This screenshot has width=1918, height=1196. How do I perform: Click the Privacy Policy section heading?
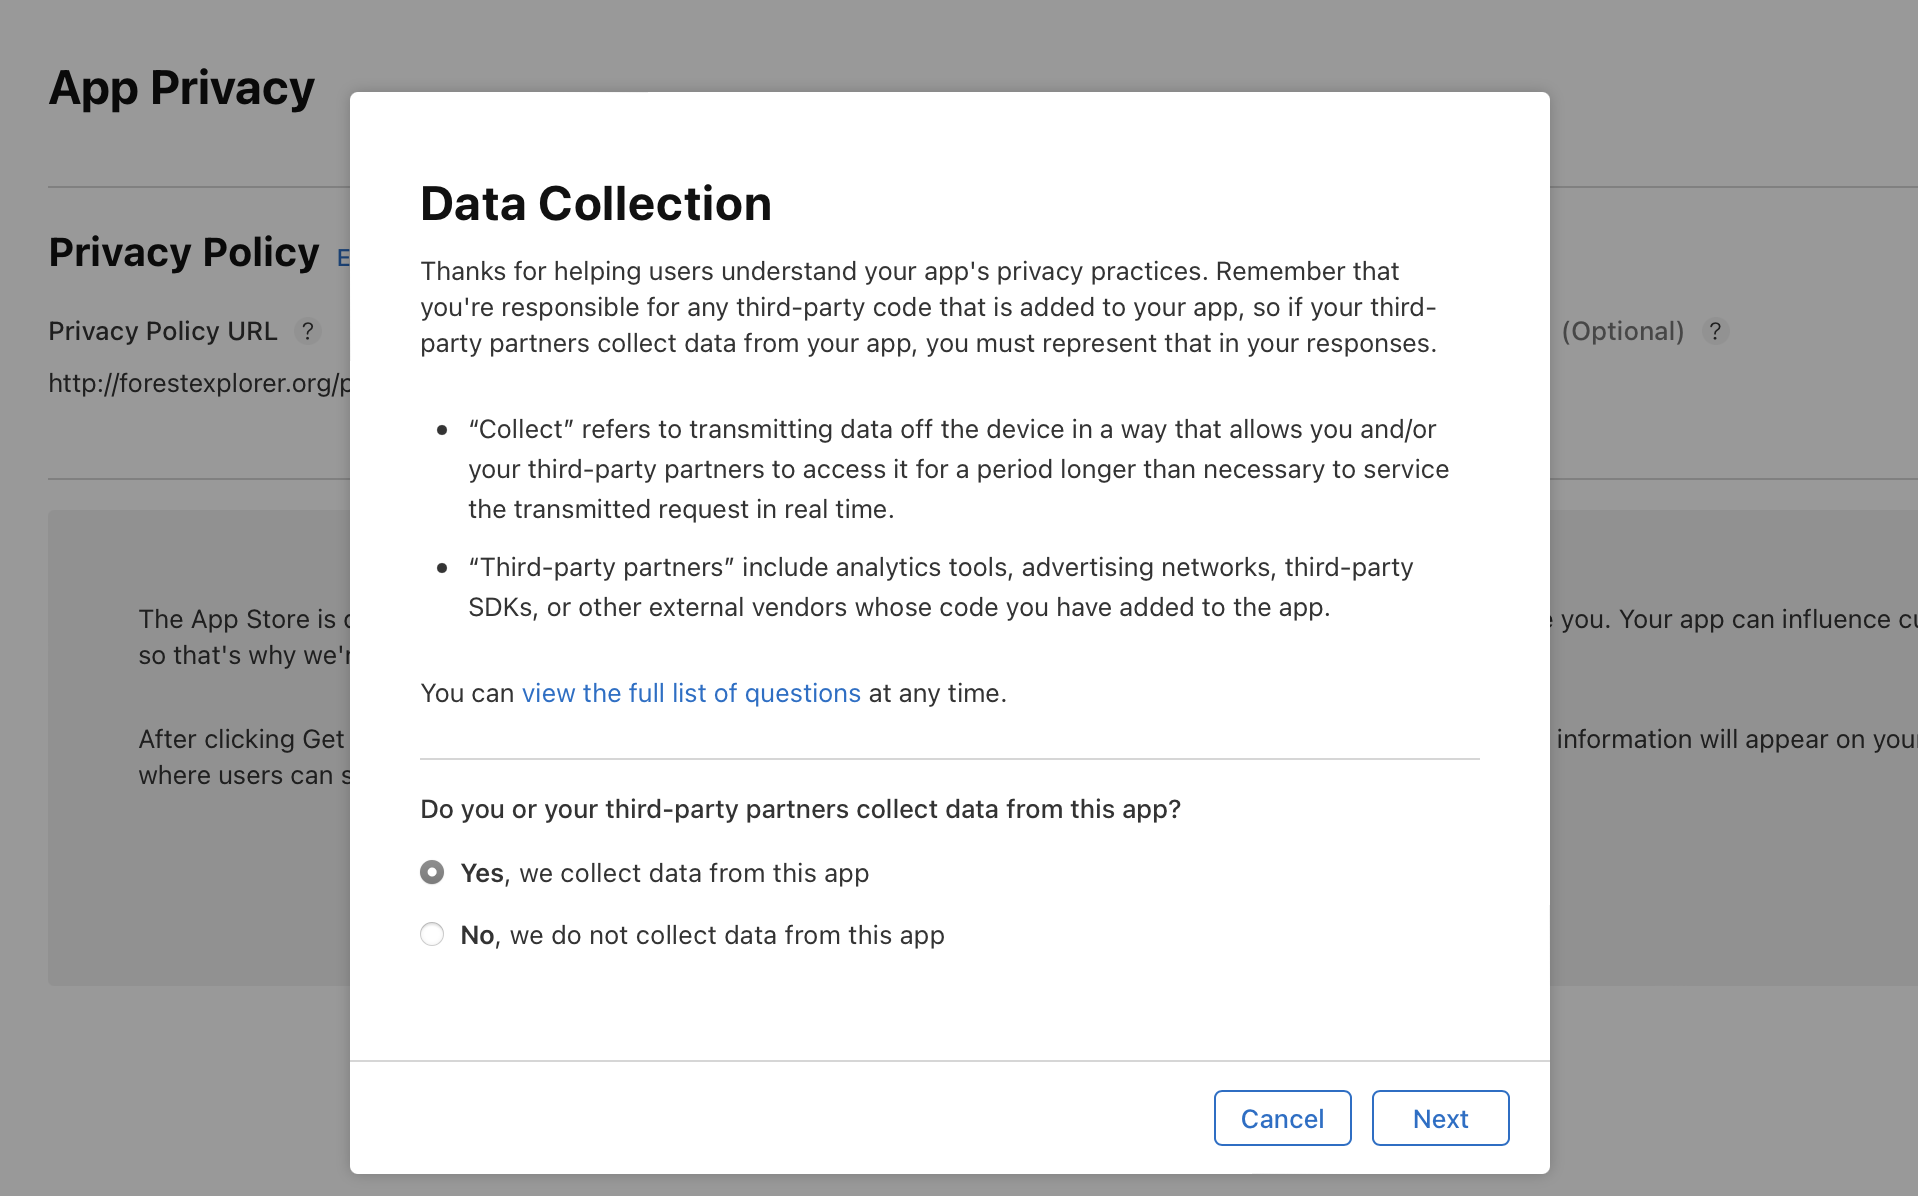(x=184, y=252)
